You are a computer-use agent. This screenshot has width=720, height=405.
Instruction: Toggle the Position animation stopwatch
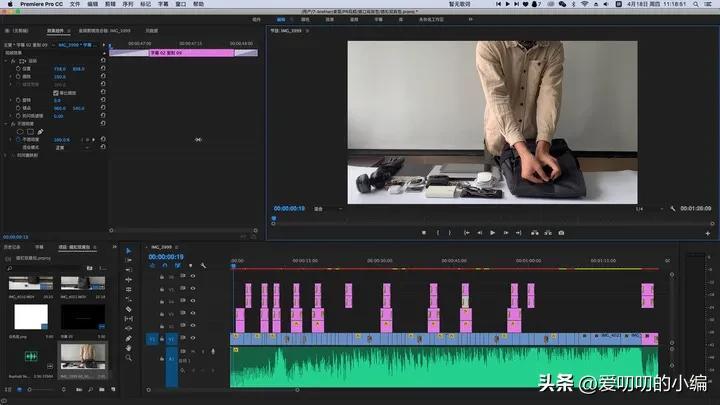pyautogui.click(x=18, y=68)
